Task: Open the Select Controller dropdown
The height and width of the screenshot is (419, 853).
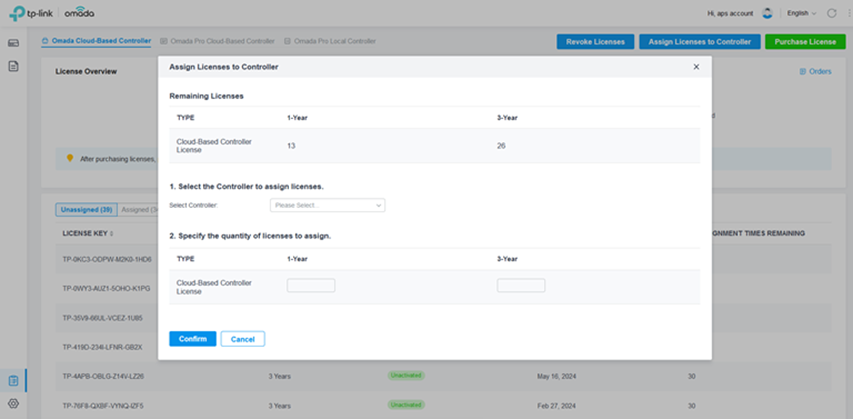Action: 327,205
